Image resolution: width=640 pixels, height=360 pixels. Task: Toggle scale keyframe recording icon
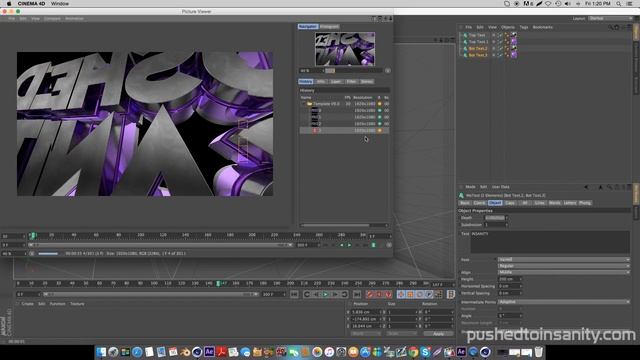[x=411, y=294]
